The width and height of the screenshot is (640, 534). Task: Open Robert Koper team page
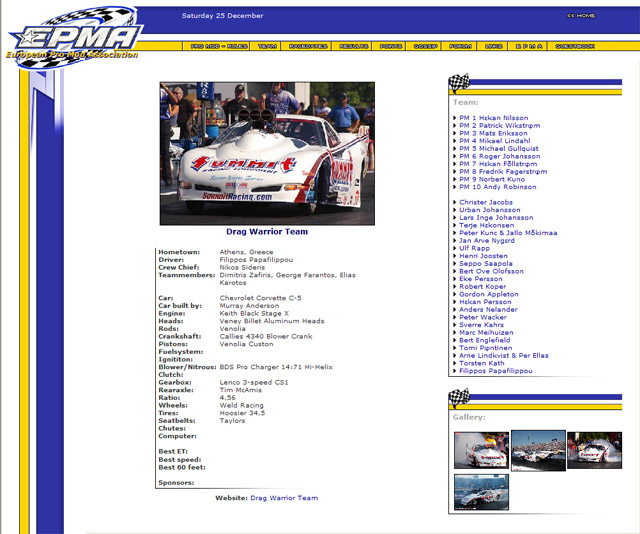click(x=482, y=286)
